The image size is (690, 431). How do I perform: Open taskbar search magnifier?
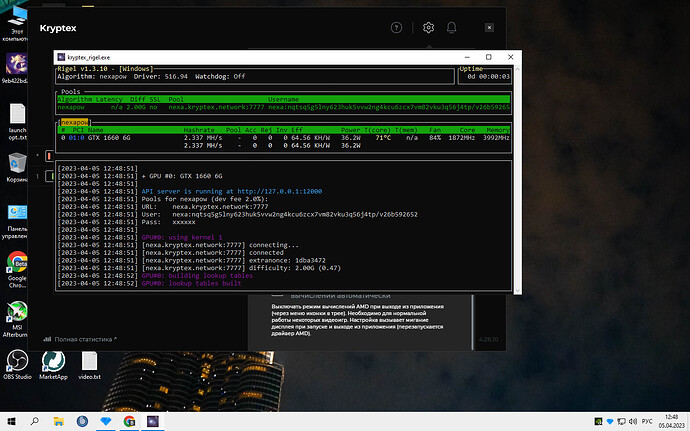point(35,421)
